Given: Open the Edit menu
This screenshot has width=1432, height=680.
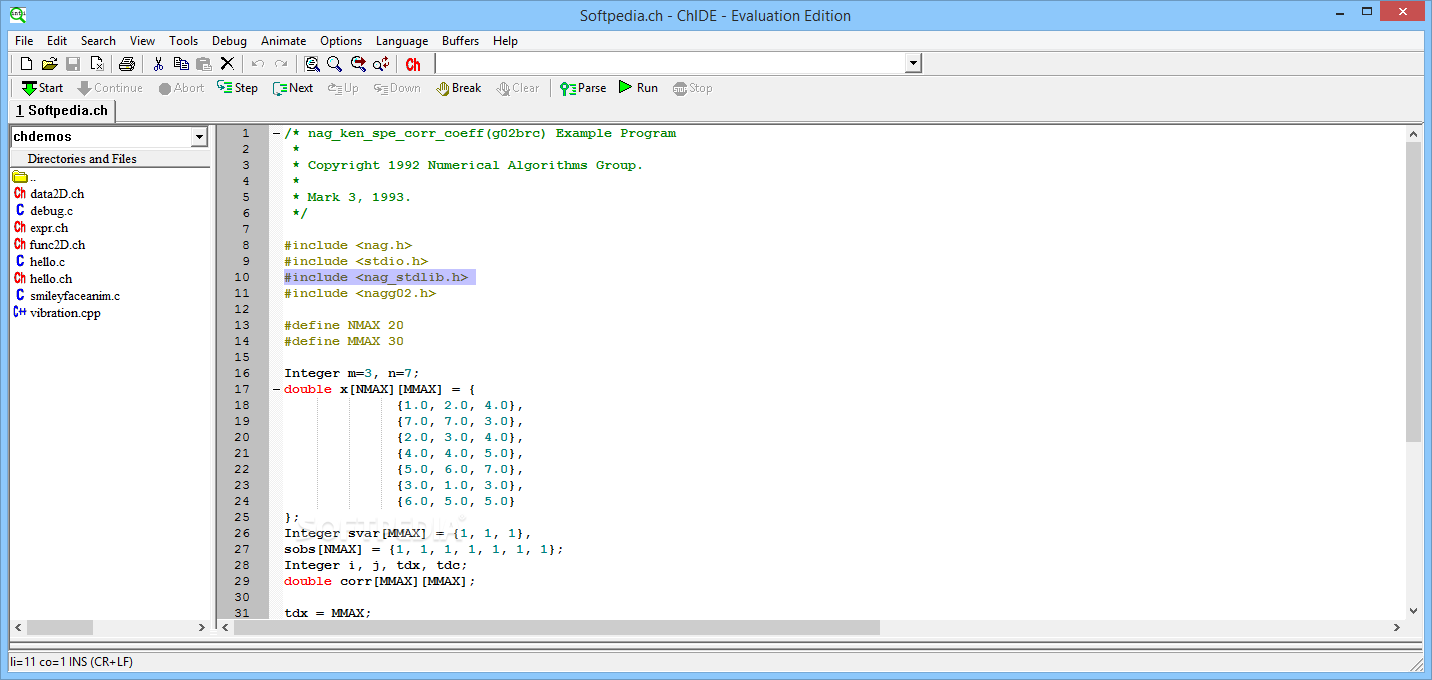Looking at the screenshot, I should (57, 41).
